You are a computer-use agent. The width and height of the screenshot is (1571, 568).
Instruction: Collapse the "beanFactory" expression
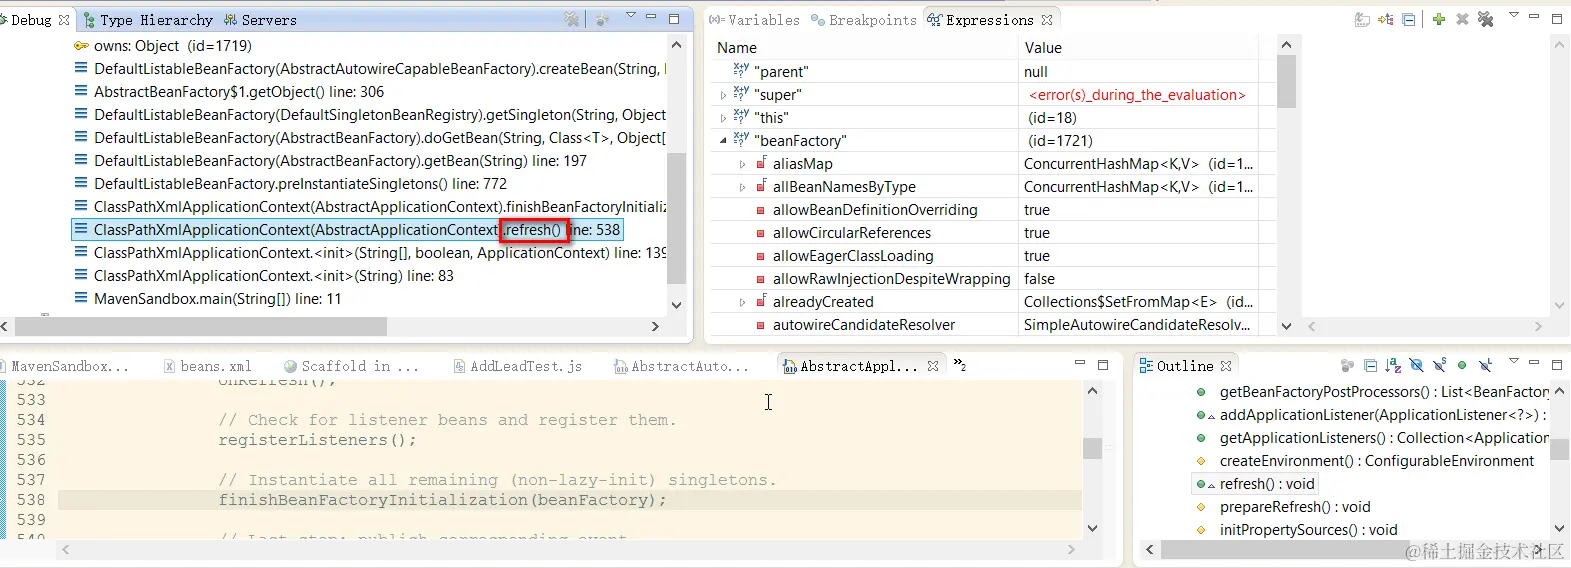724,141
